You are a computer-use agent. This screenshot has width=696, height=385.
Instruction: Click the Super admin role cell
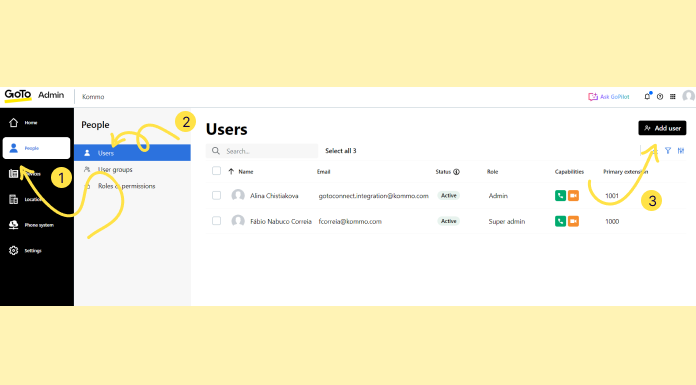coord(506,222)
